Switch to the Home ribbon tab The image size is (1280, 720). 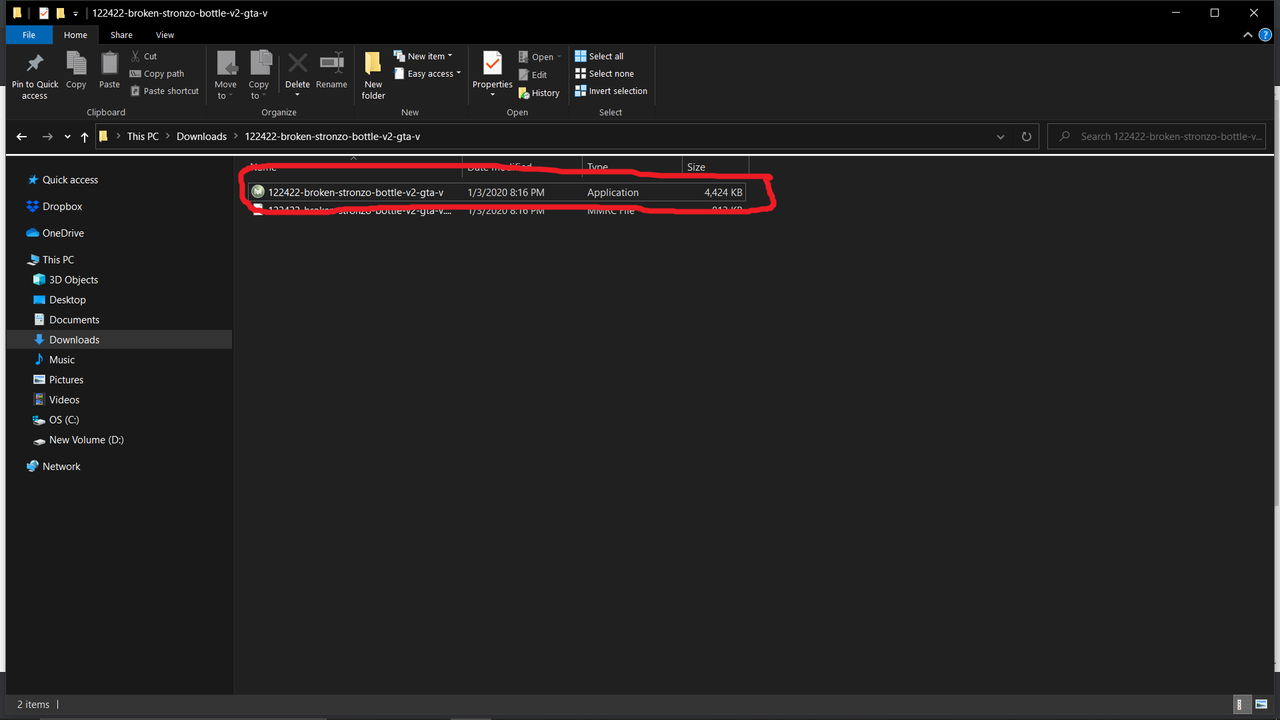[76, 35]
